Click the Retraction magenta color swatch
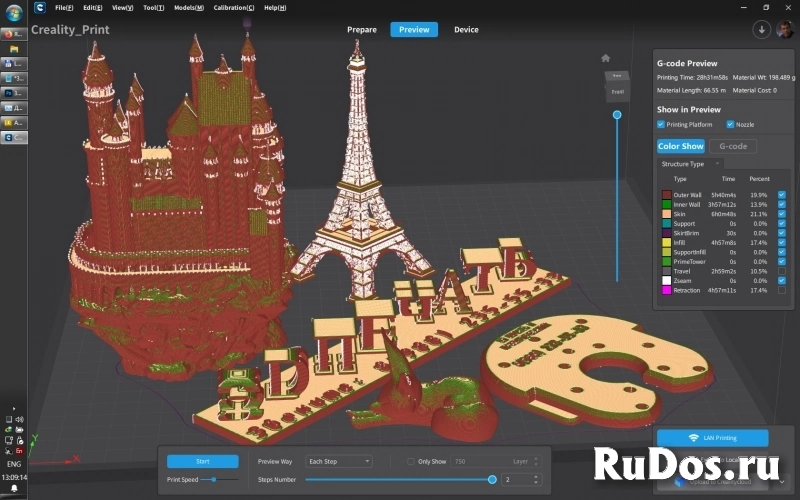 (666, 290)
